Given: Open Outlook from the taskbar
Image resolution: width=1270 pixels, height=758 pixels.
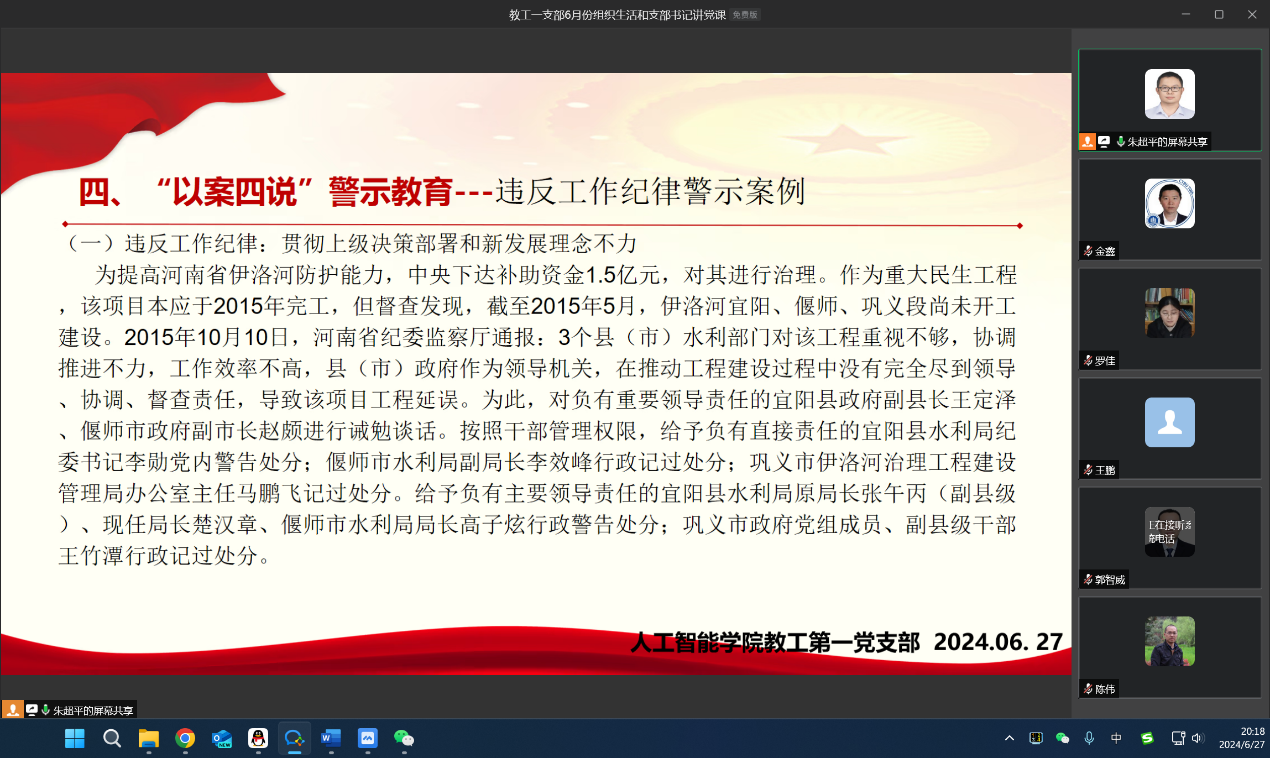Looking at the screenshot, I should click(x=222, y=739).
